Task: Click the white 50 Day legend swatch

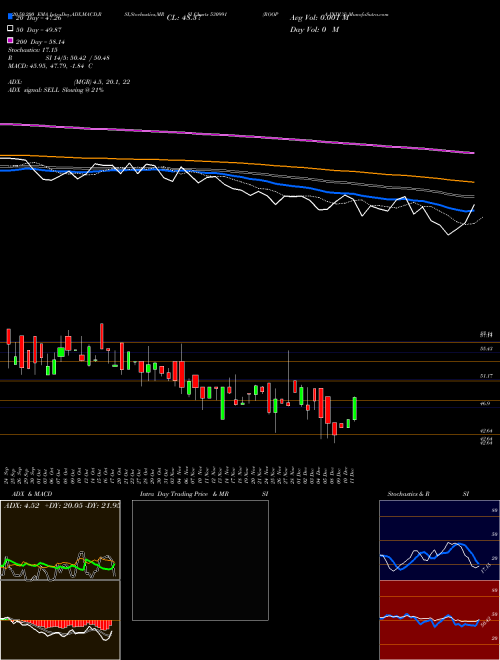Action: pos(11,29)
